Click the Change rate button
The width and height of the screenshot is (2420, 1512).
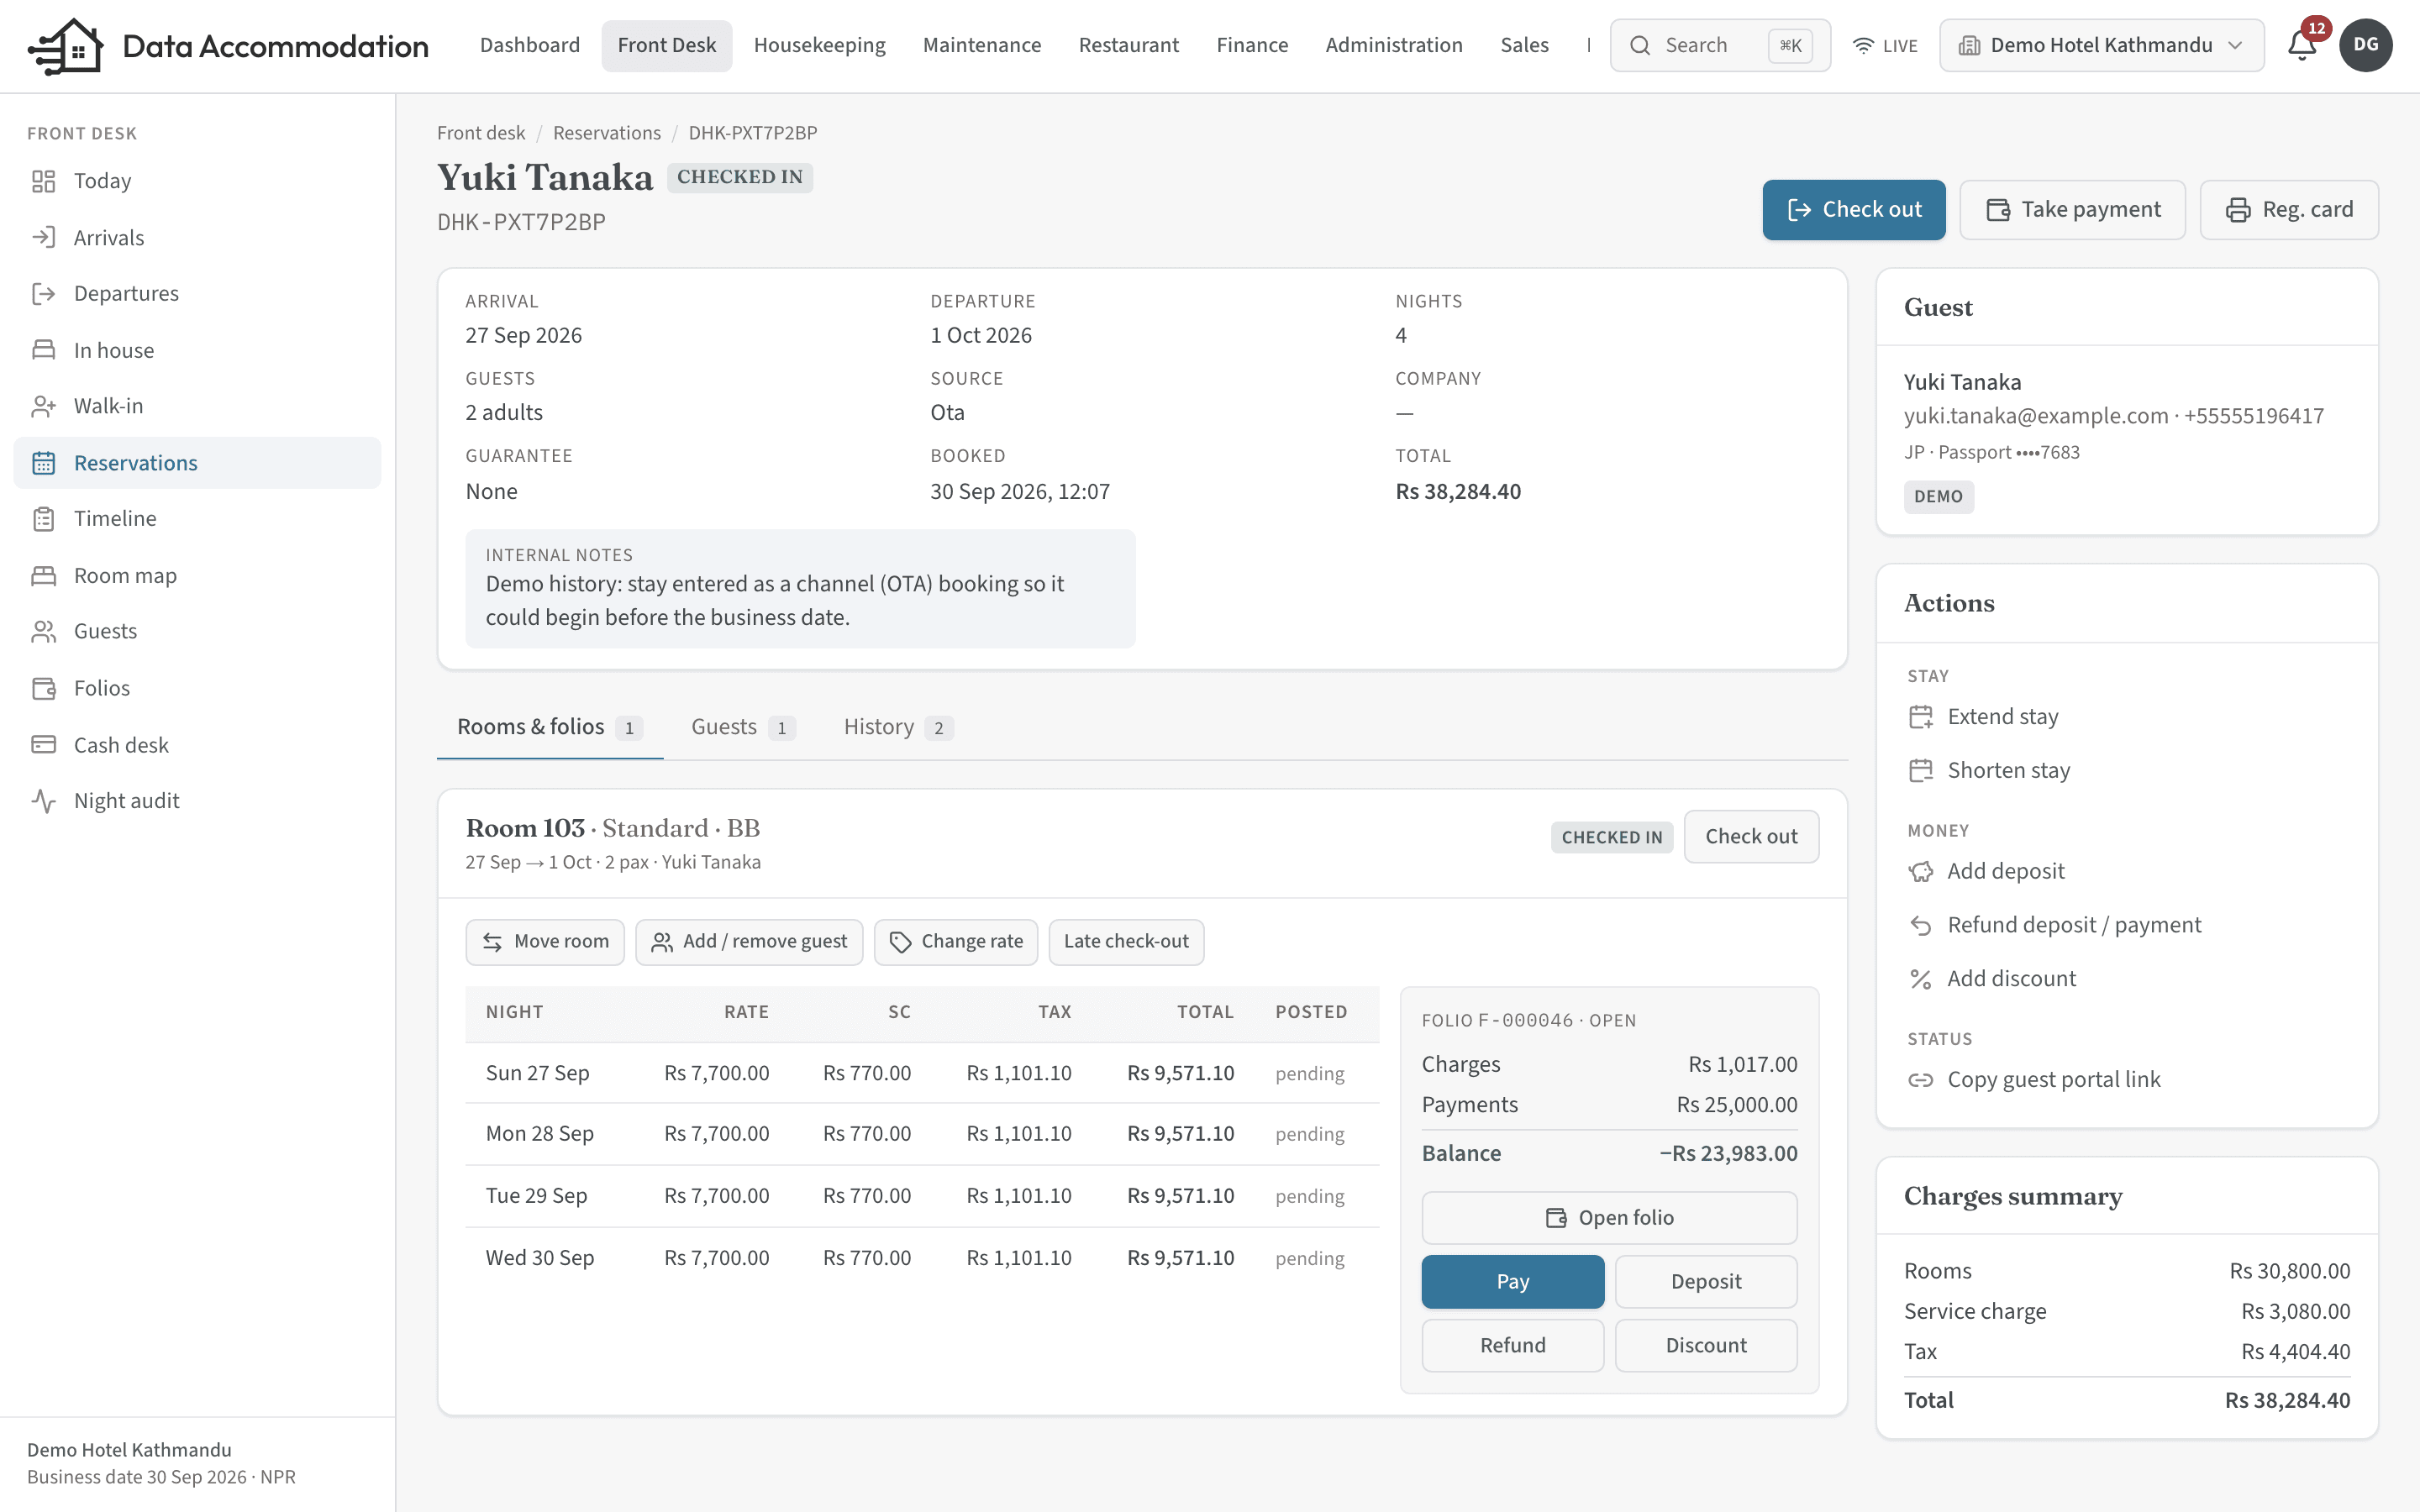(956, 942)
